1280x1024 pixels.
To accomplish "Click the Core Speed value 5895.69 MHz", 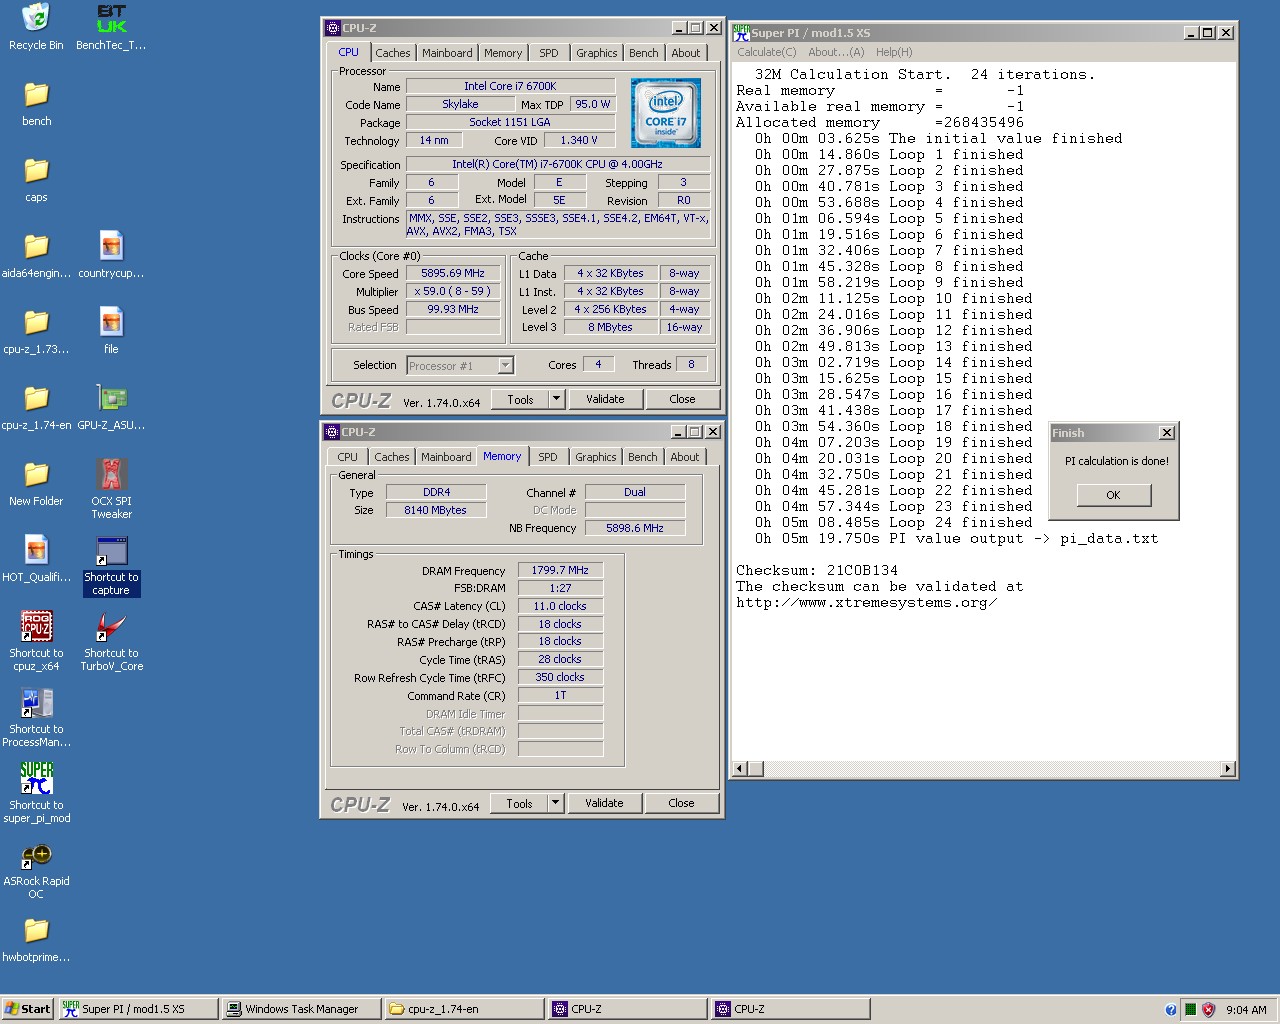I will click(453, 273).
